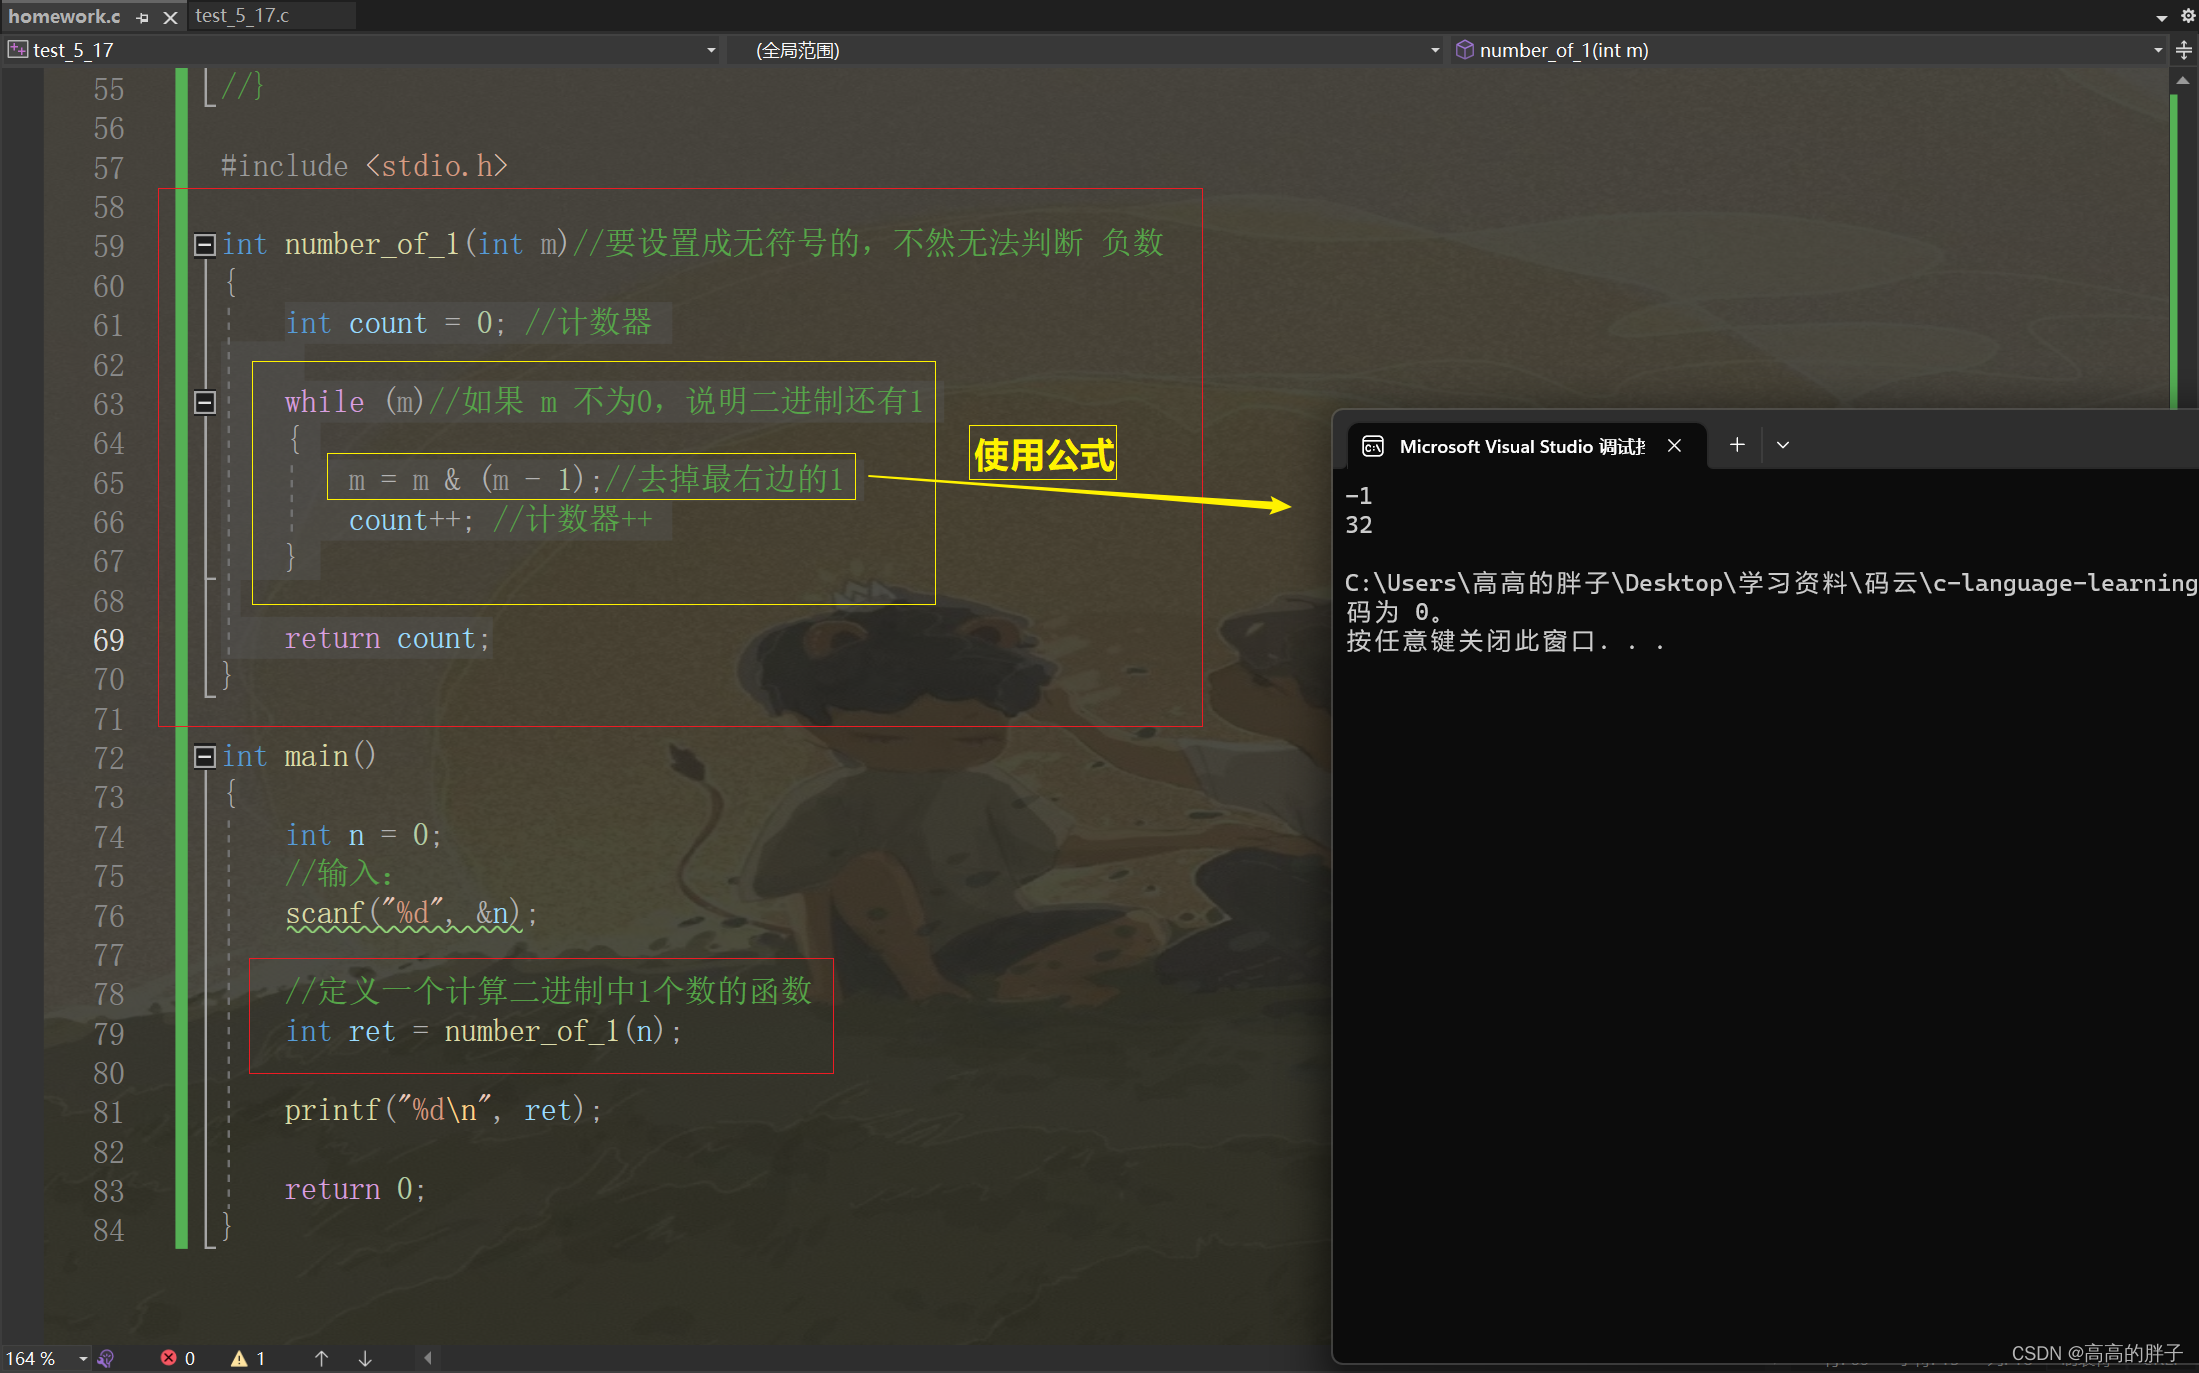Viewport: 2199px width, 1373px height.
Task: Click the errors indicator showing 0
Action: point(178,1357)
